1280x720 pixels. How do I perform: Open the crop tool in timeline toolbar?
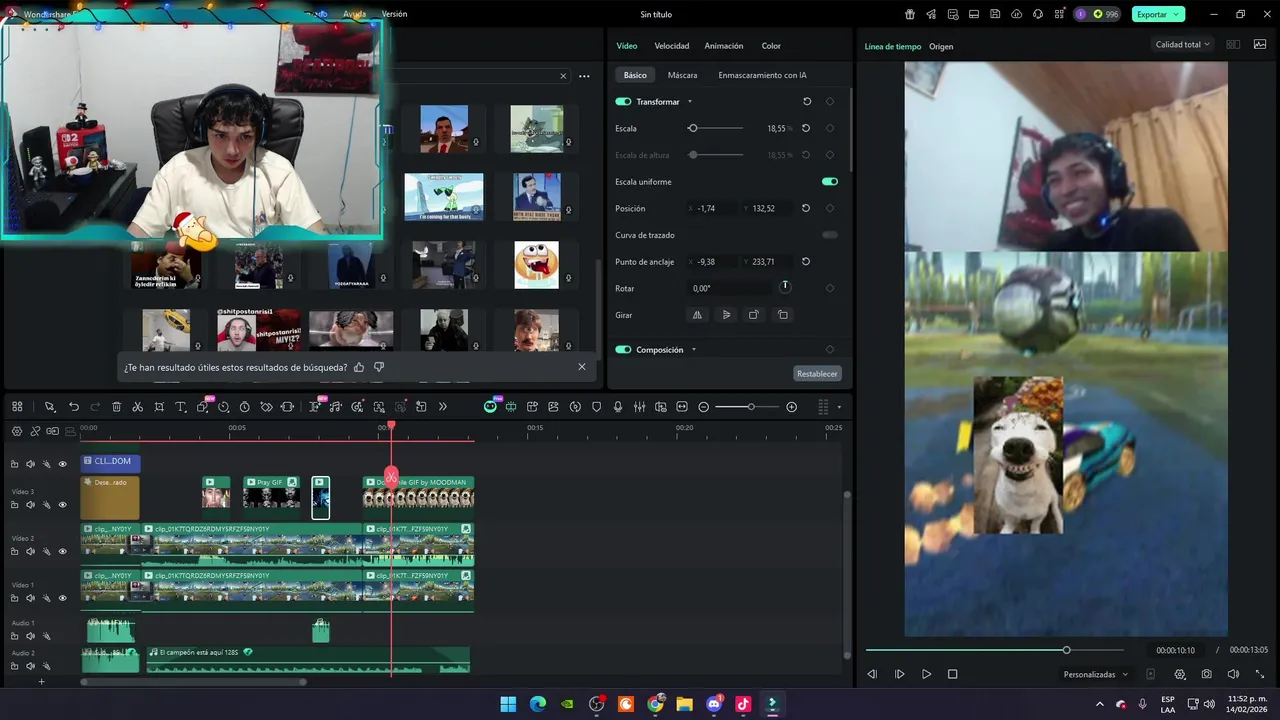coord(159,407)
